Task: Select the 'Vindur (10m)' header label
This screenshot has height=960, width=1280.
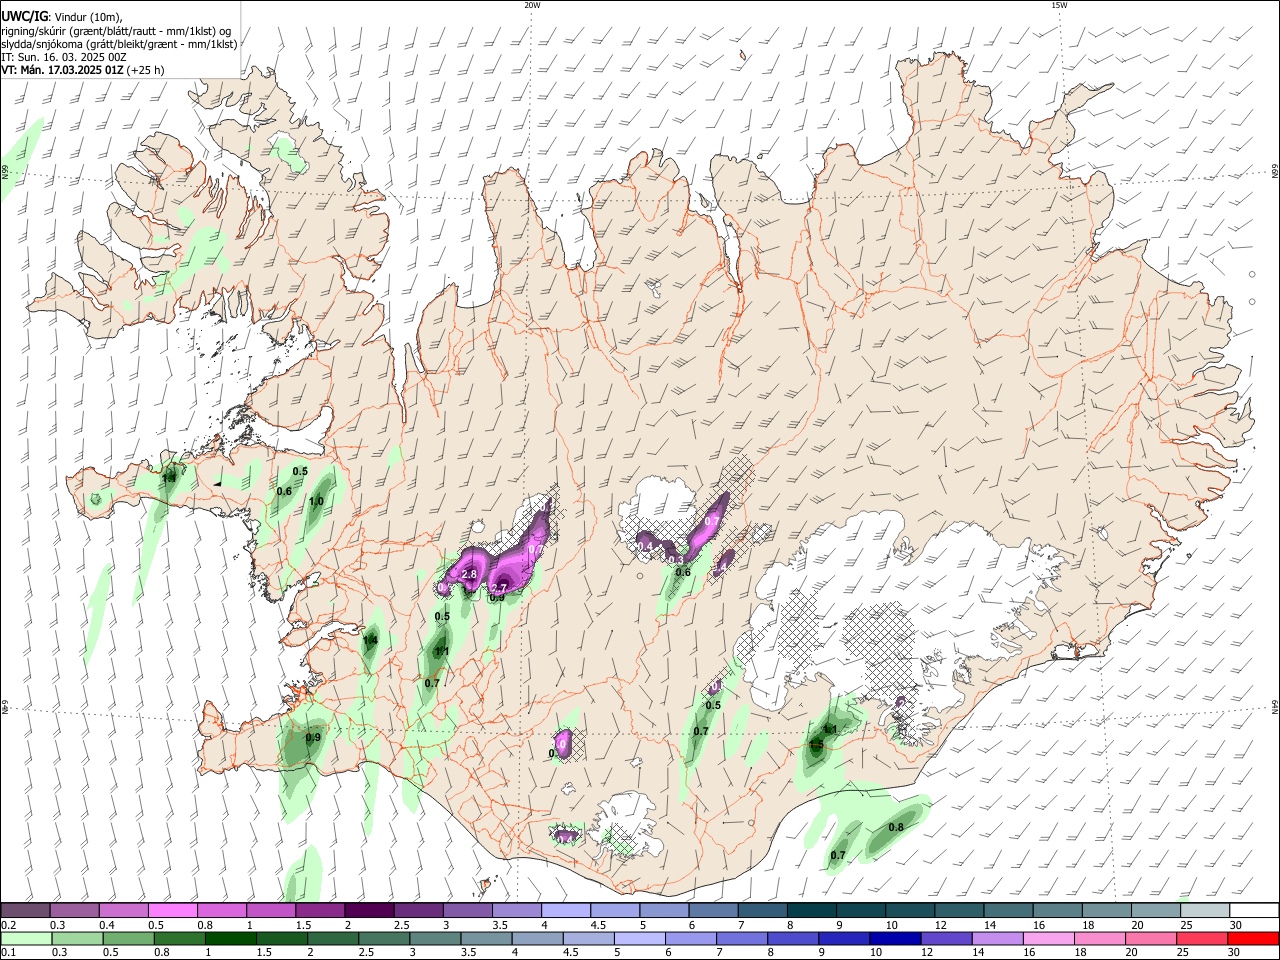Action: (88, 17)
